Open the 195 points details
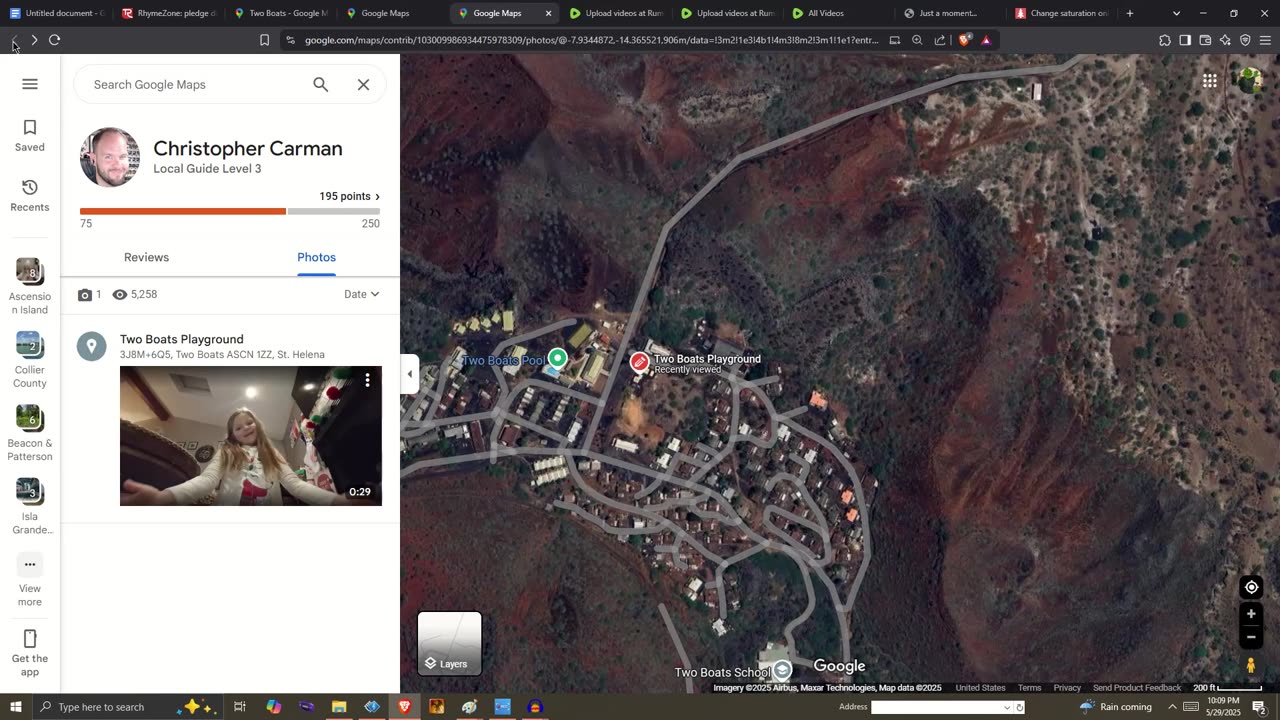 [349, 196]
